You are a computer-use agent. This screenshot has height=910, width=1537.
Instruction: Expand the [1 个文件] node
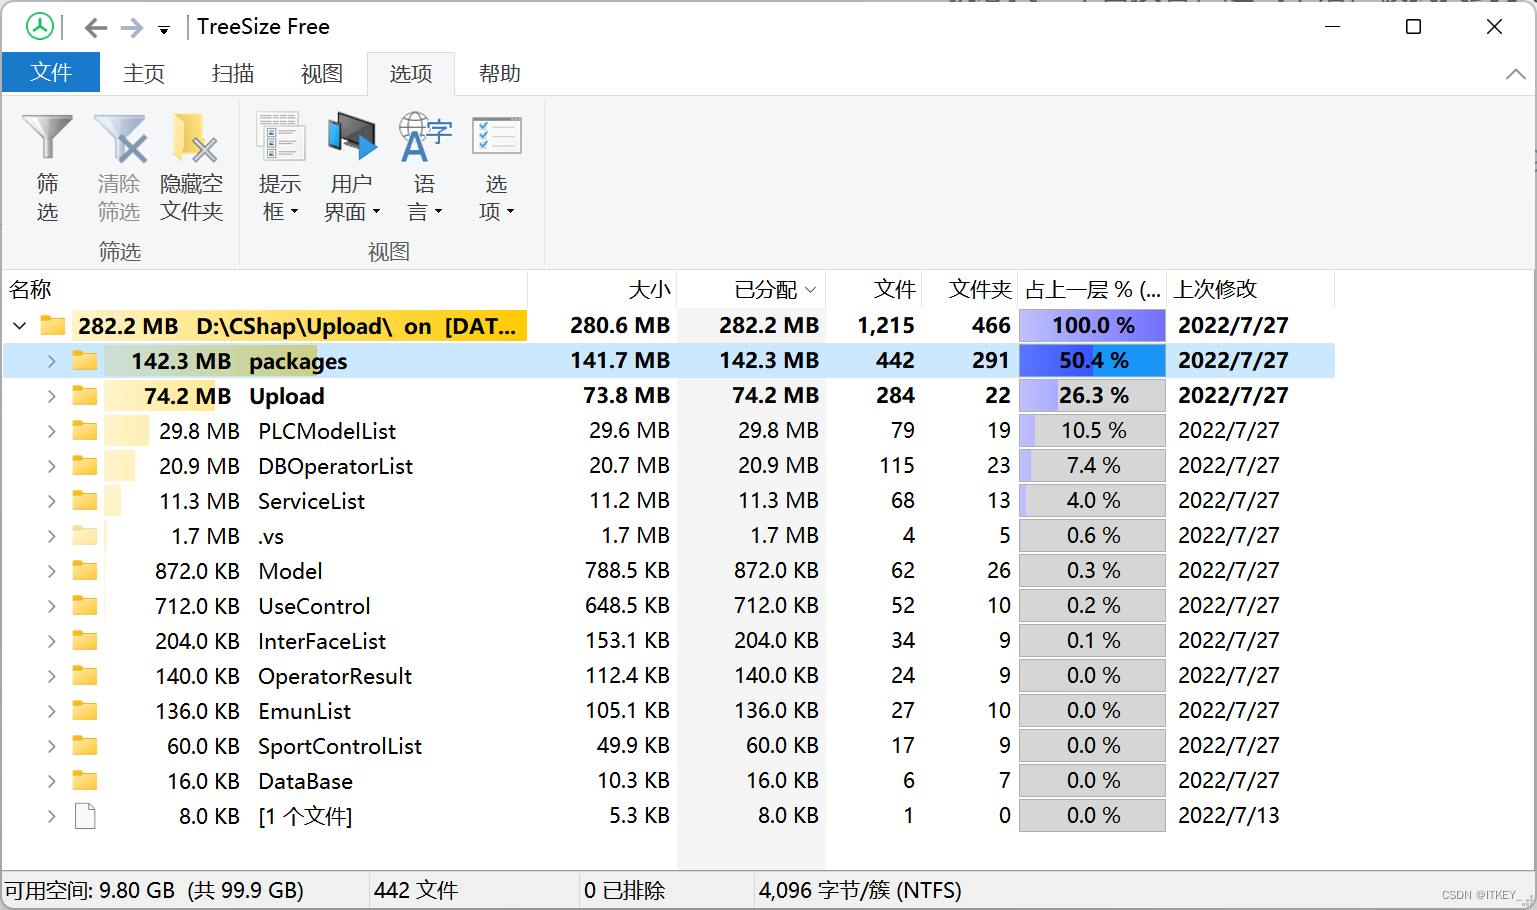(51, 816)
